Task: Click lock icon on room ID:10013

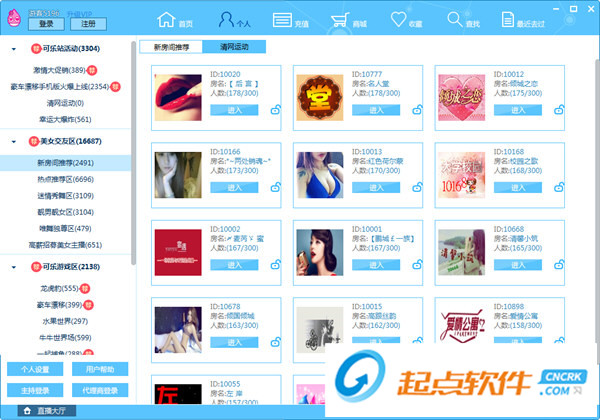Action: (417, 187)
